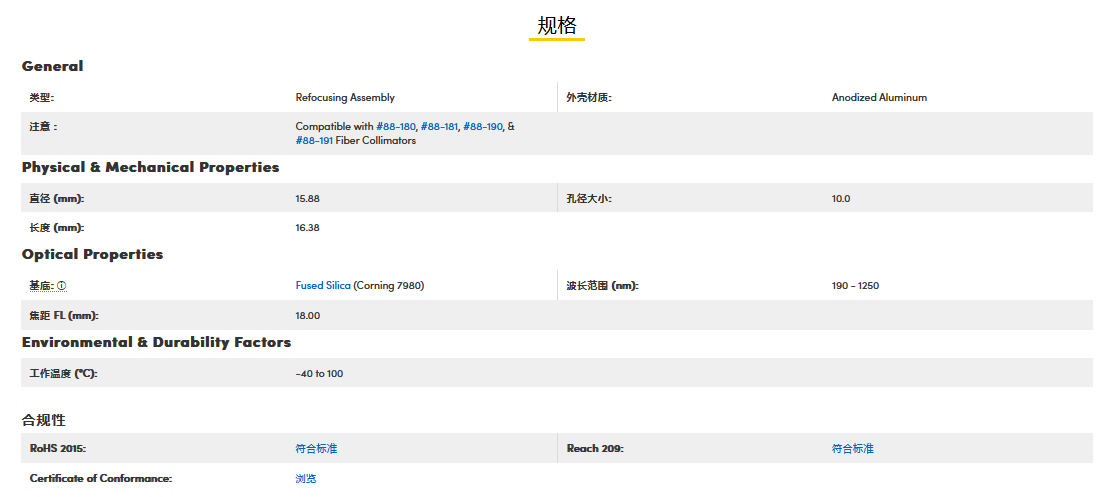Open the Fused Silica substrate link
Screen dimensions: 1098x497
323,286
